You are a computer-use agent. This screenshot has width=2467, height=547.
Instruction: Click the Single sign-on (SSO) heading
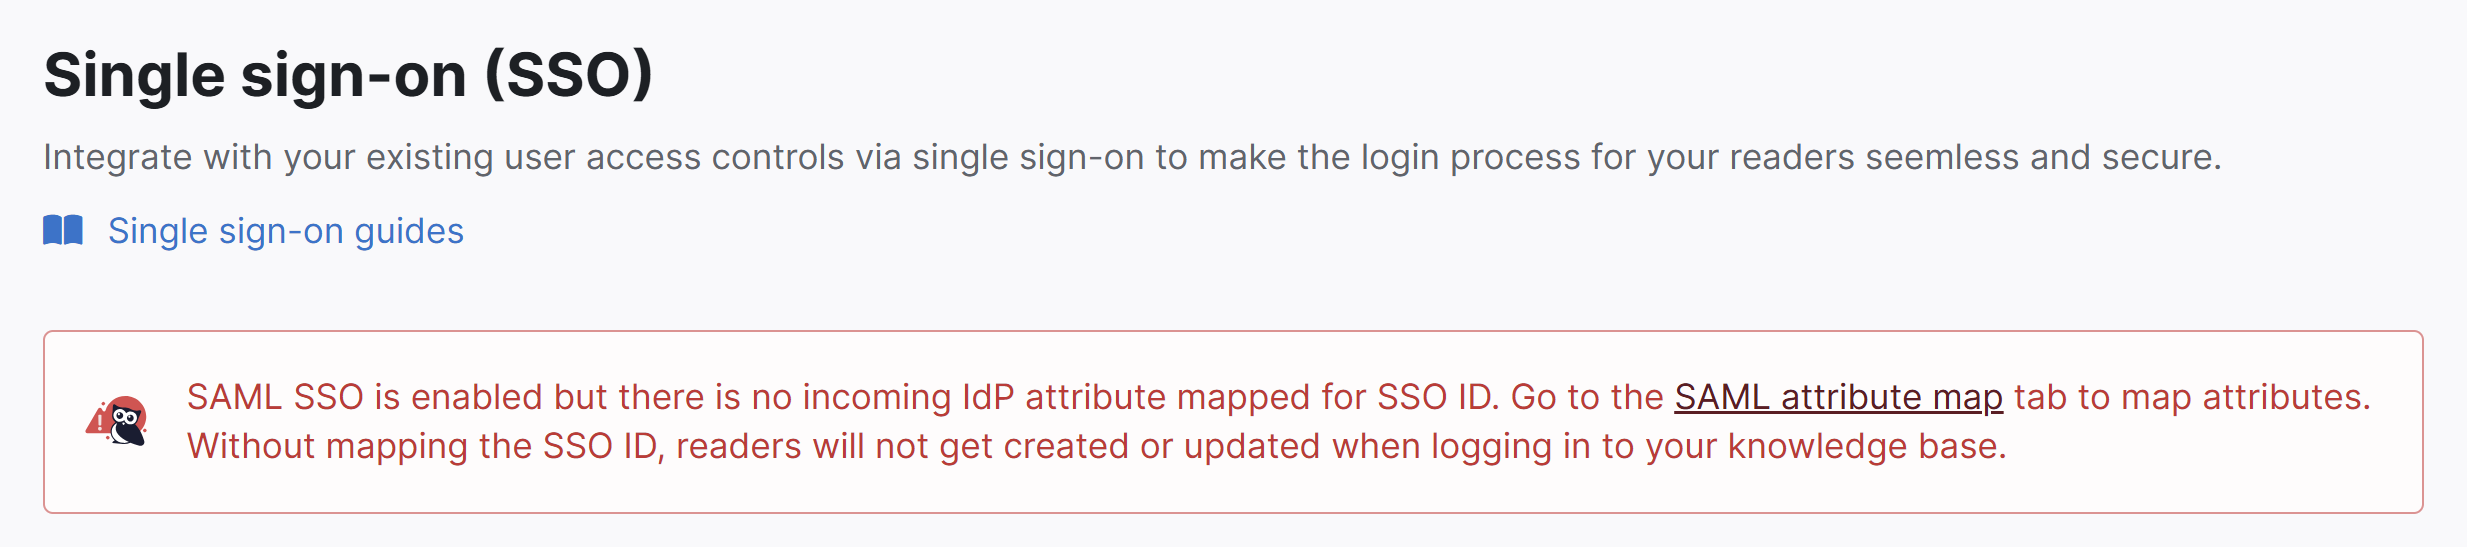(348, 75)
